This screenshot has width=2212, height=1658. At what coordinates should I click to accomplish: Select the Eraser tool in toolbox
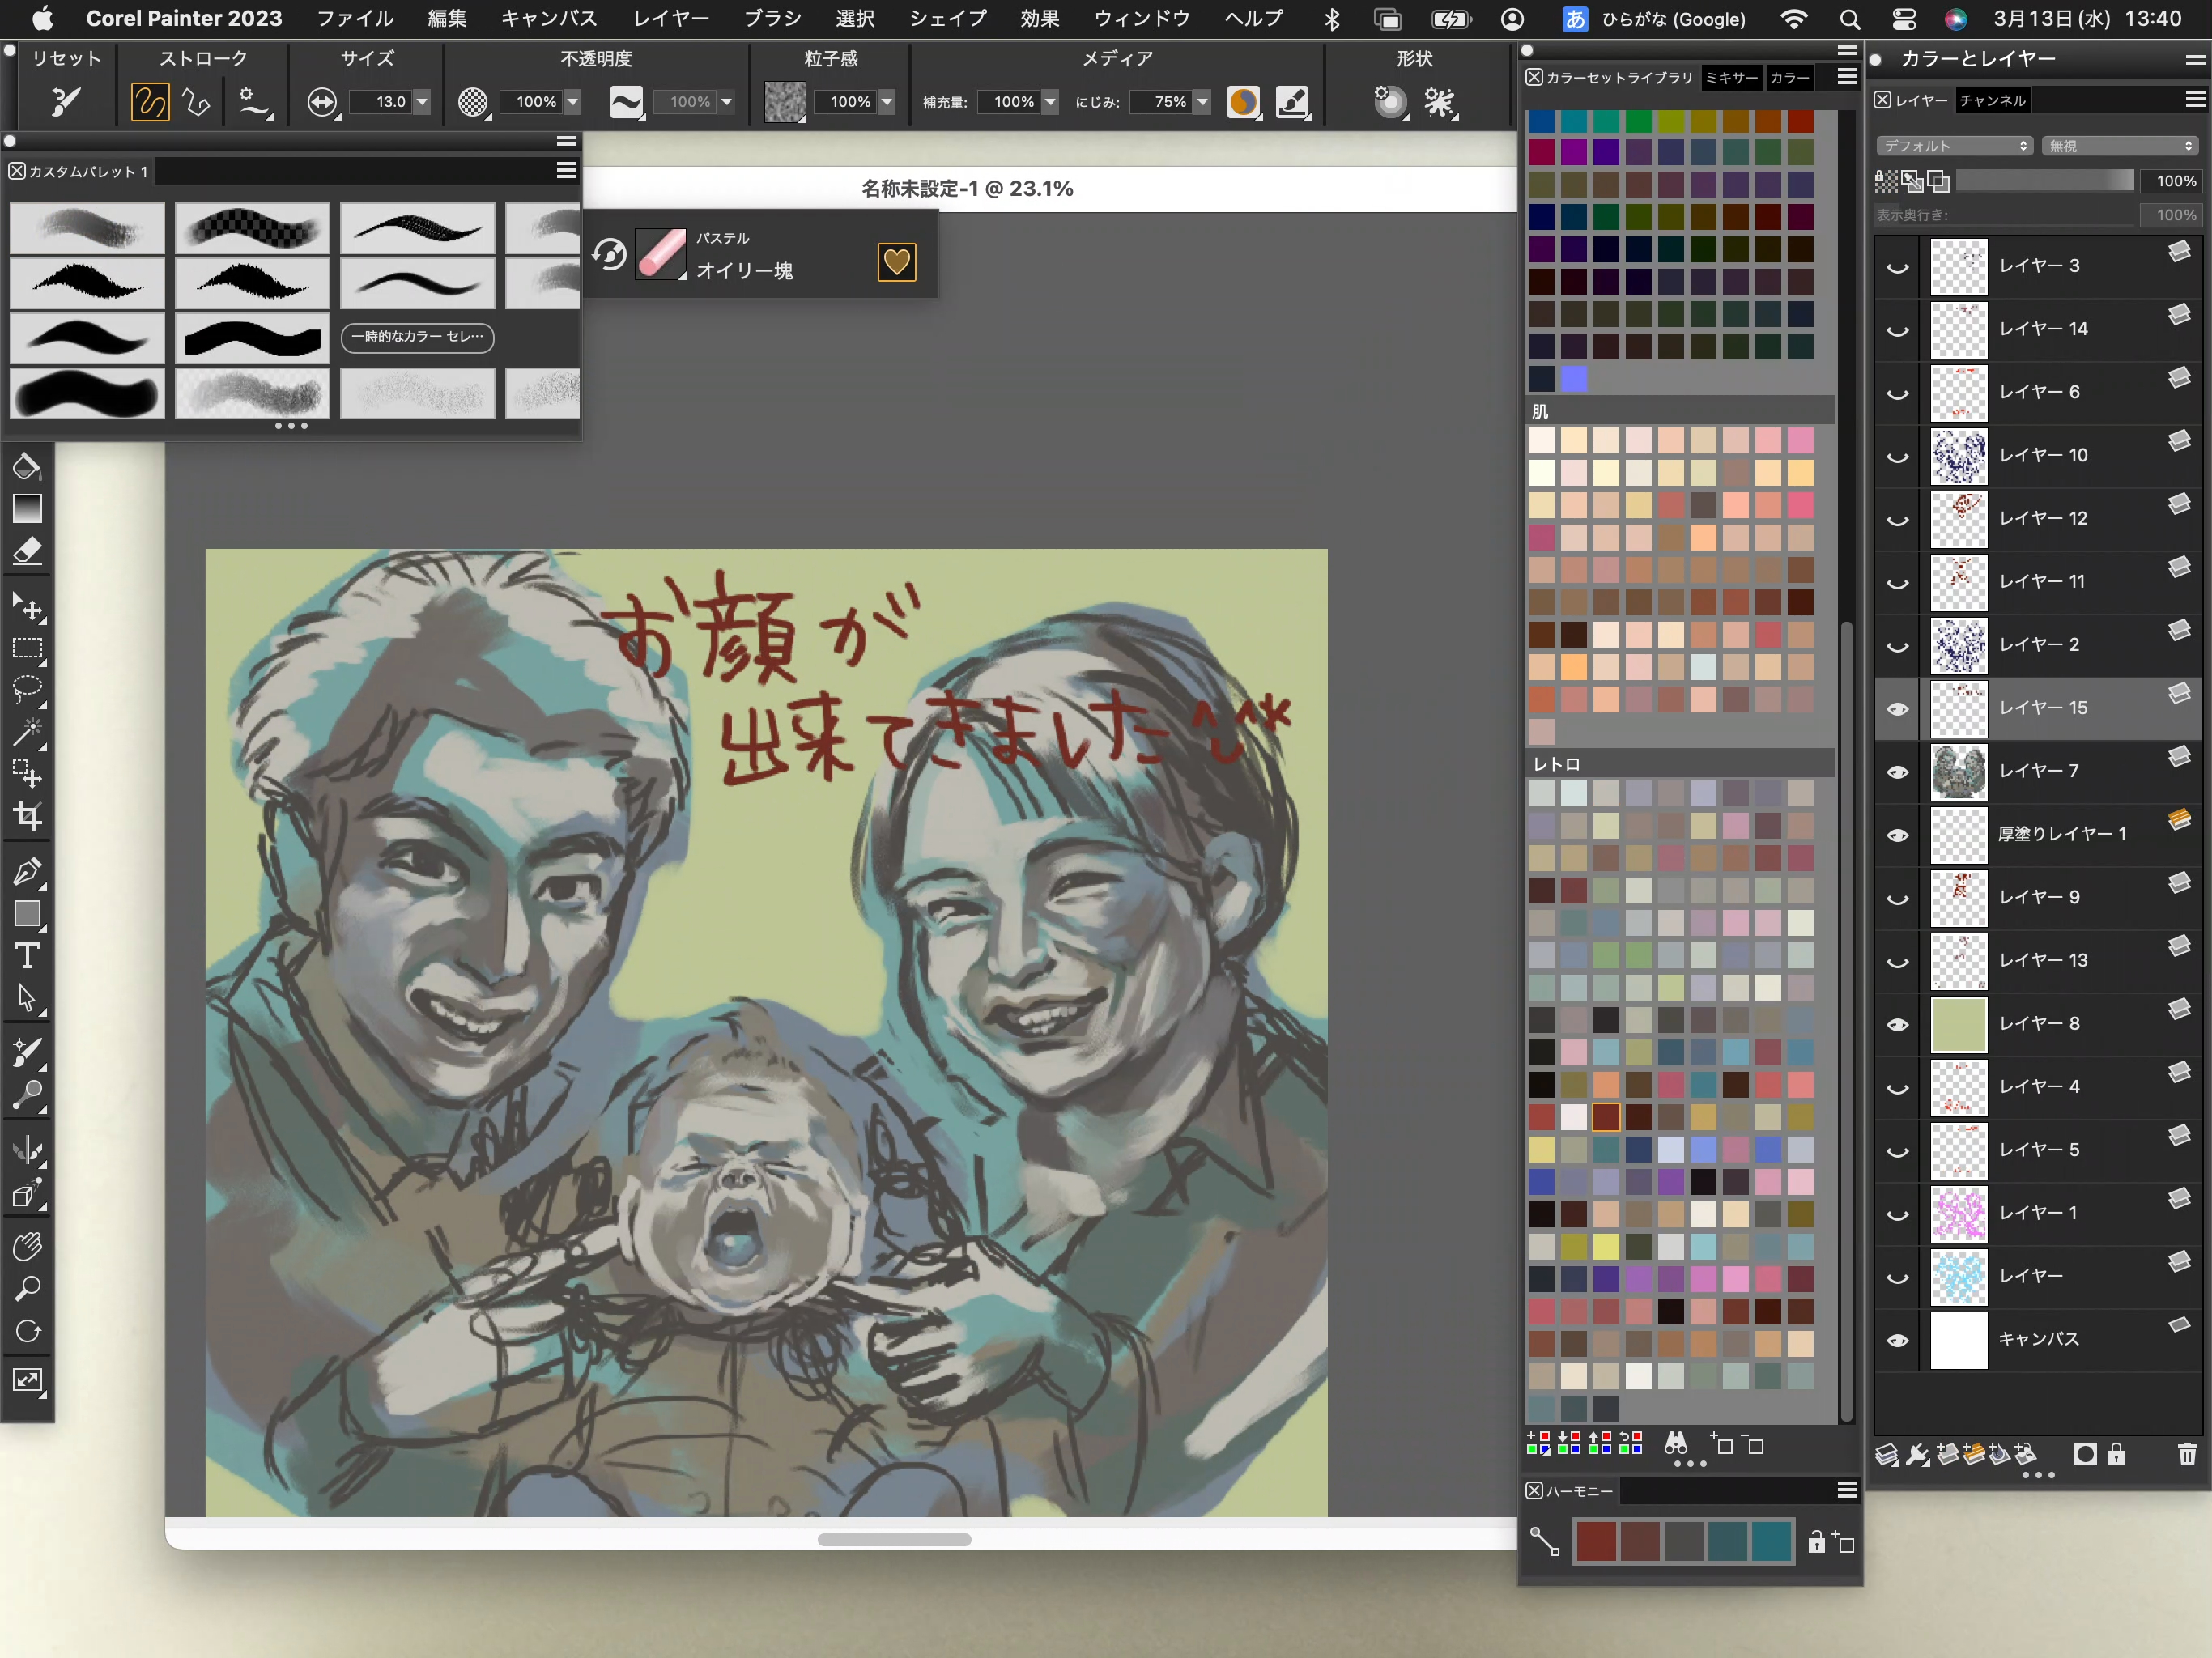point(27,551)
